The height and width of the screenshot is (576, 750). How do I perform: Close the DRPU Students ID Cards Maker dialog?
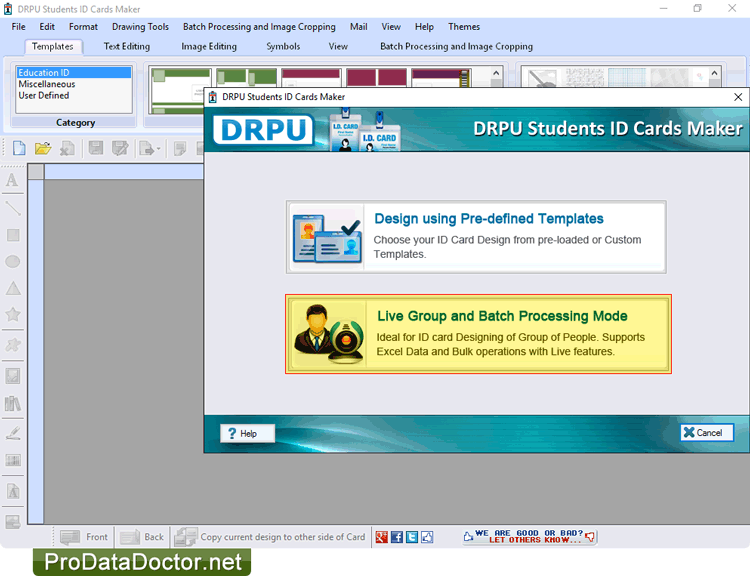(738, 97)
